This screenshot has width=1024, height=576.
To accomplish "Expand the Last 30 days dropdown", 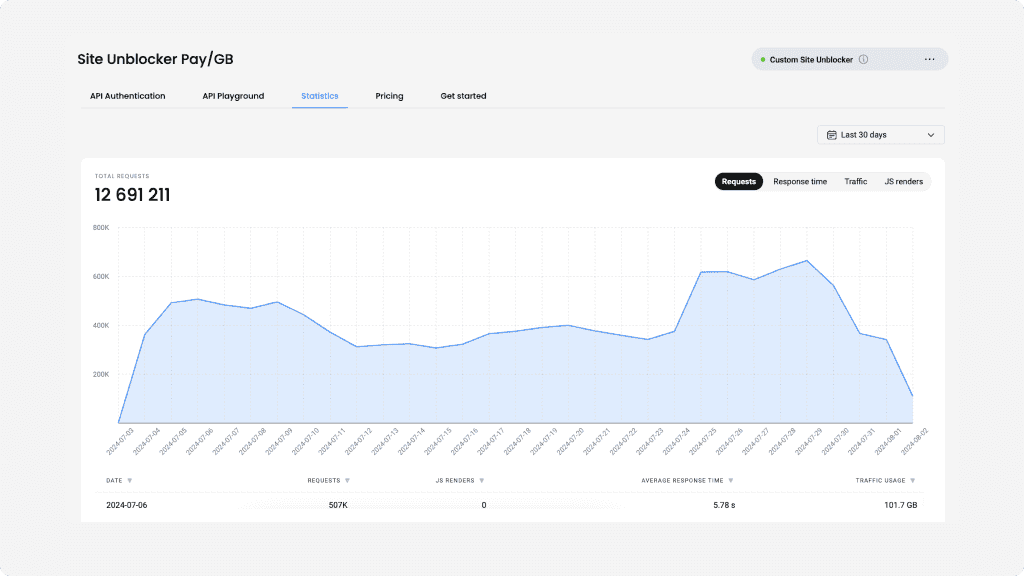I will [931, 135].
